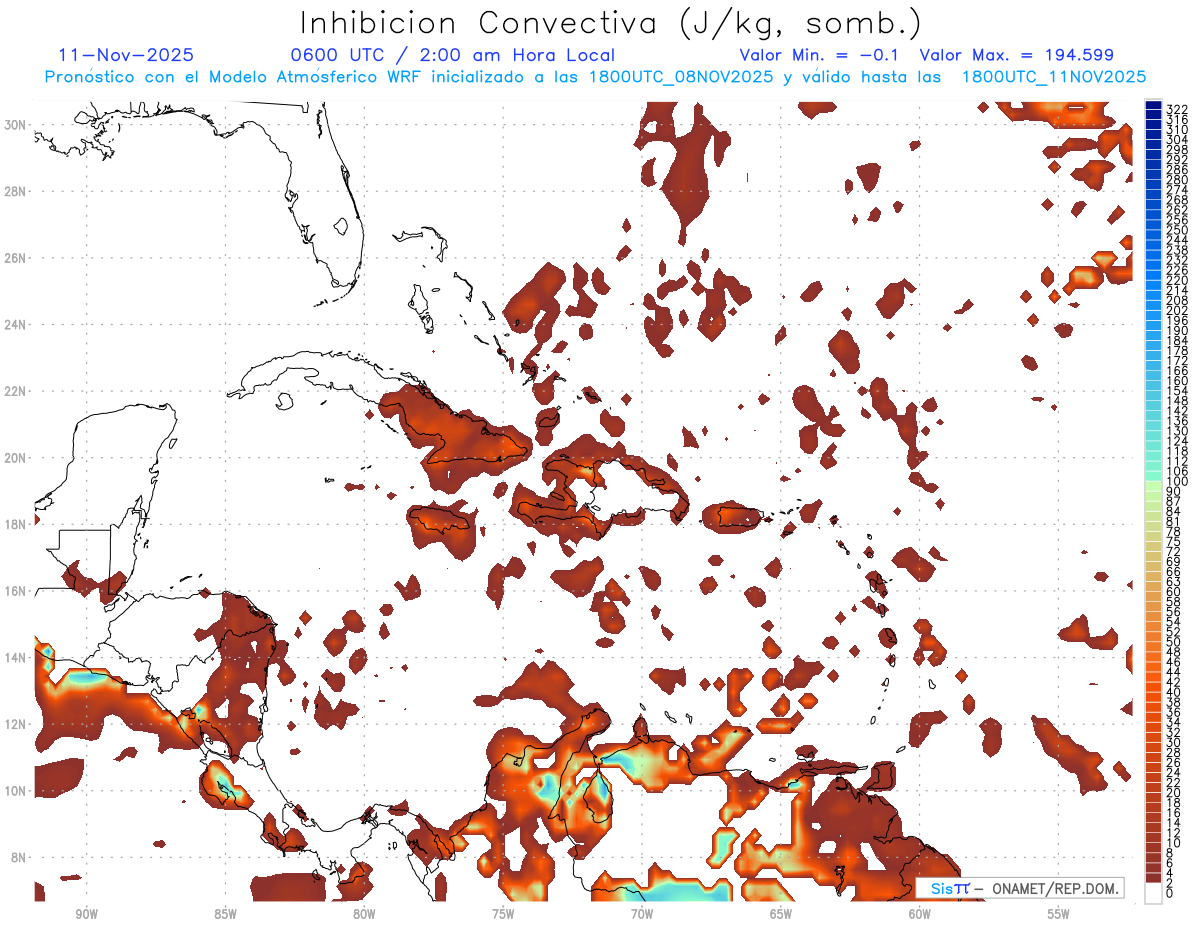Click the "Valor Min. = -0.1" text
Viewport: 1200px width, 927px height.
coord(821,55)
